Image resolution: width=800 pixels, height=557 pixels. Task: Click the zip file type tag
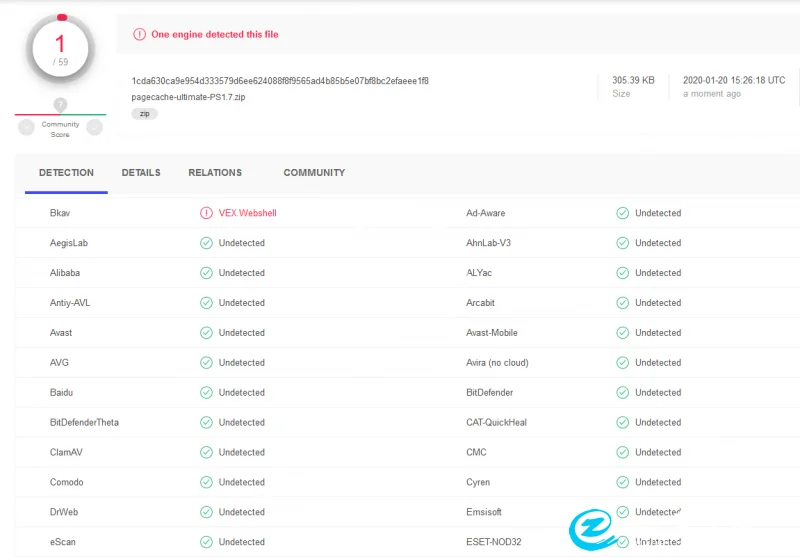point(144,114)
